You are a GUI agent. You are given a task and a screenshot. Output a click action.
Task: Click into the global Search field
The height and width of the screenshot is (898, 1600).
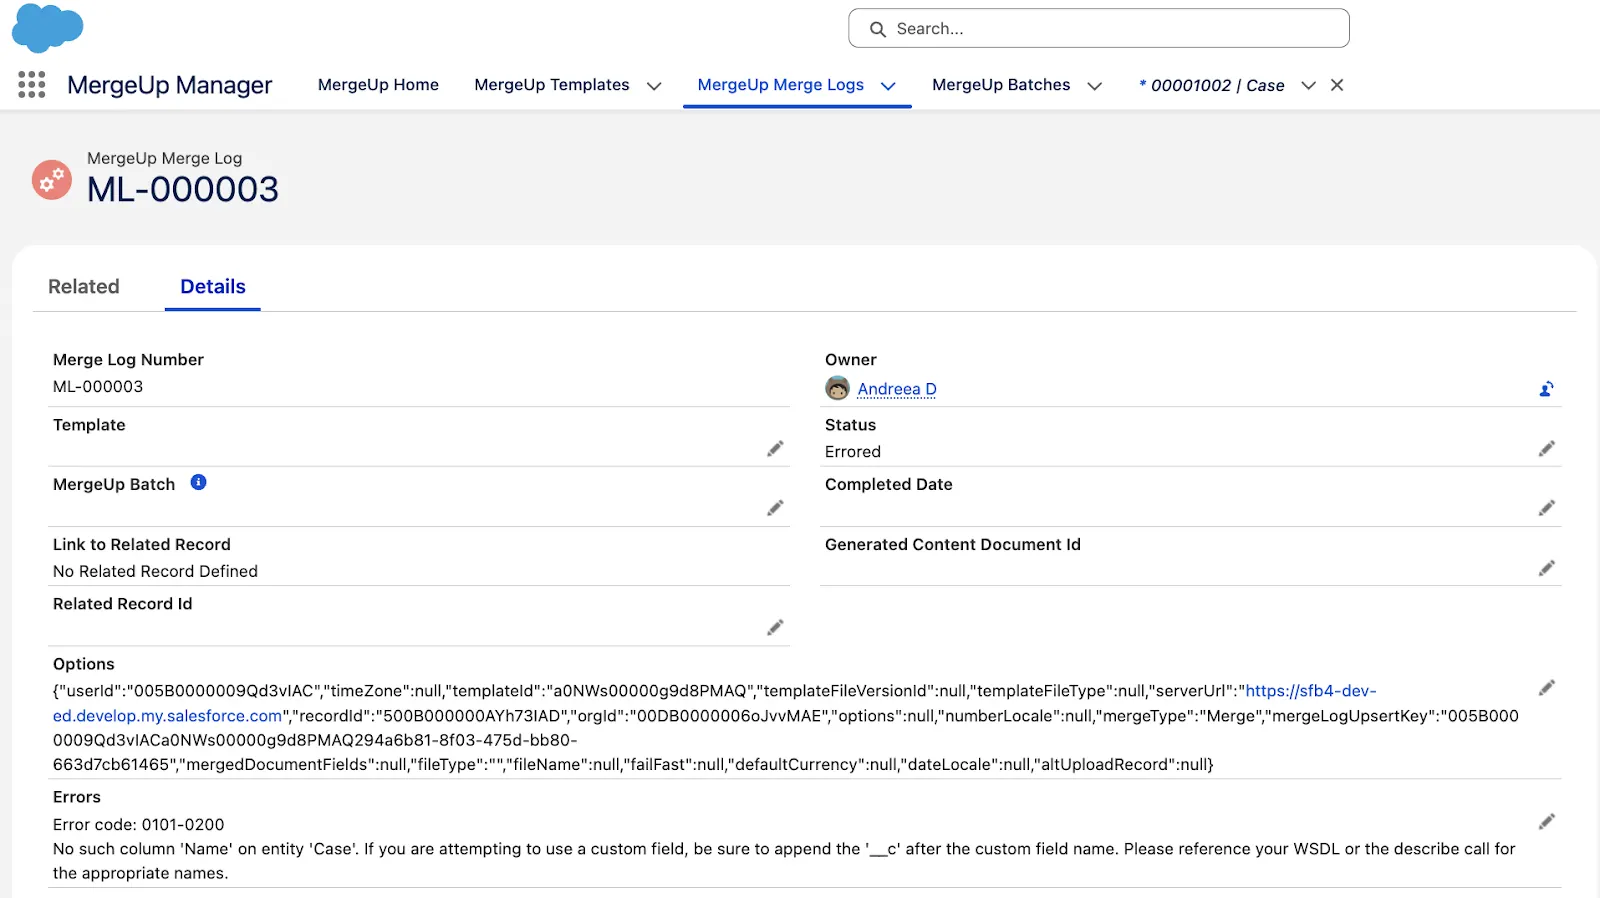tap(1098, 29)
